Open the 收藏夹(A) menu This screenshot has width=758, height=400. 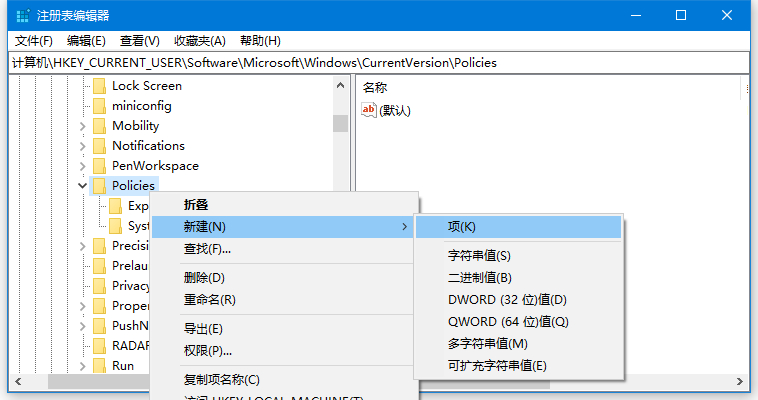[200, 41]
